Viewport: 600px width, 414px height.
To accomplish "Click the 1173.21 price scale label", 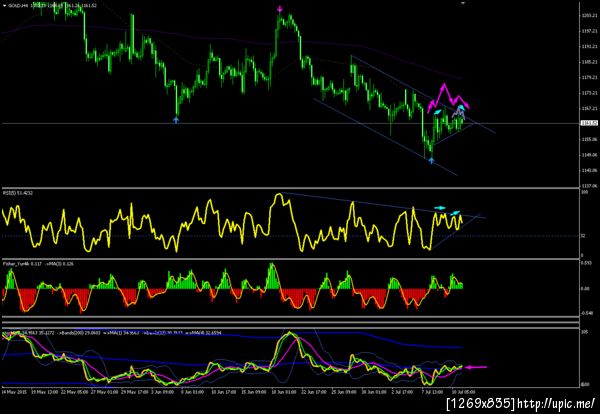I will (x=590, y=93).
